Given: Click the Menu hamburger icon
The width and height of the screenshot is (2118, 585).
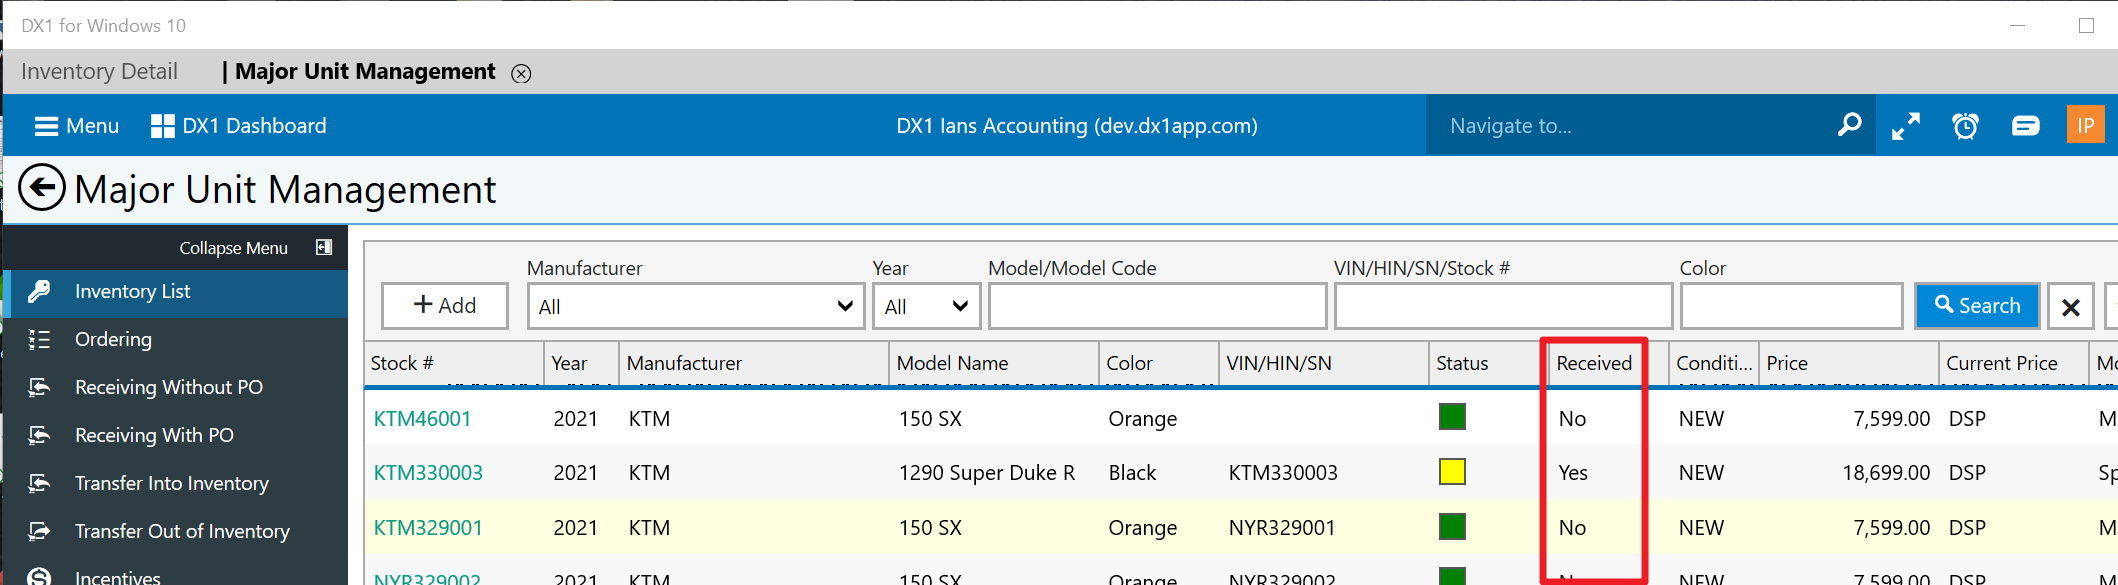Looking at the screenshot, I should click(x=46, y=126).
